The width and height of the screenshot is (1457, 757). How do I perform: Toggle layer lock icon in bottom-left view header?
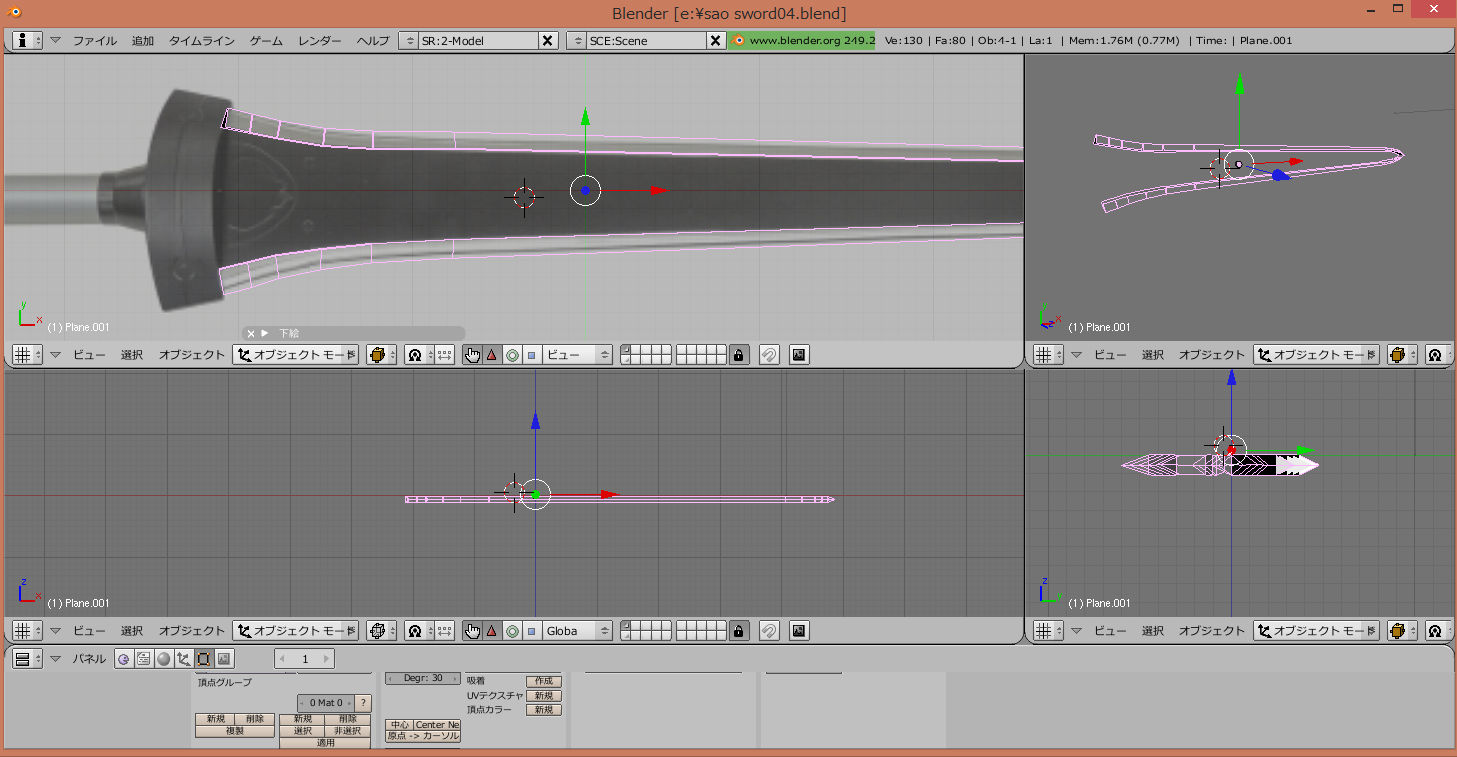click(x=739, y=631)
